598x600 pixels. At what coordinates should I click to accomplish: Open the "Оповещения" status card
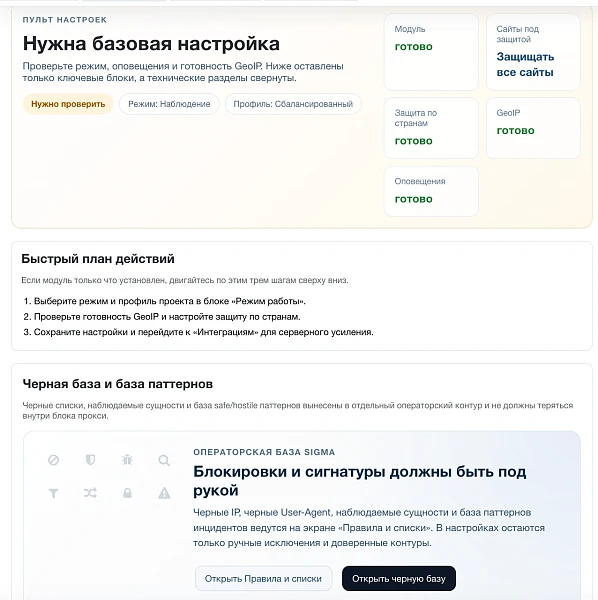pos(431,191)
